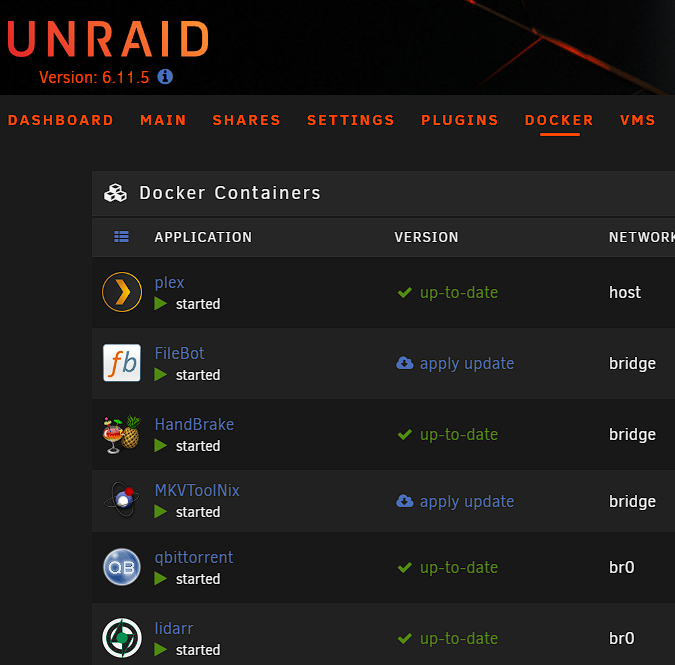This screenshot has width=675, height=665.
Task: Click the green checkmark for plex
Action: click(405, 292)
